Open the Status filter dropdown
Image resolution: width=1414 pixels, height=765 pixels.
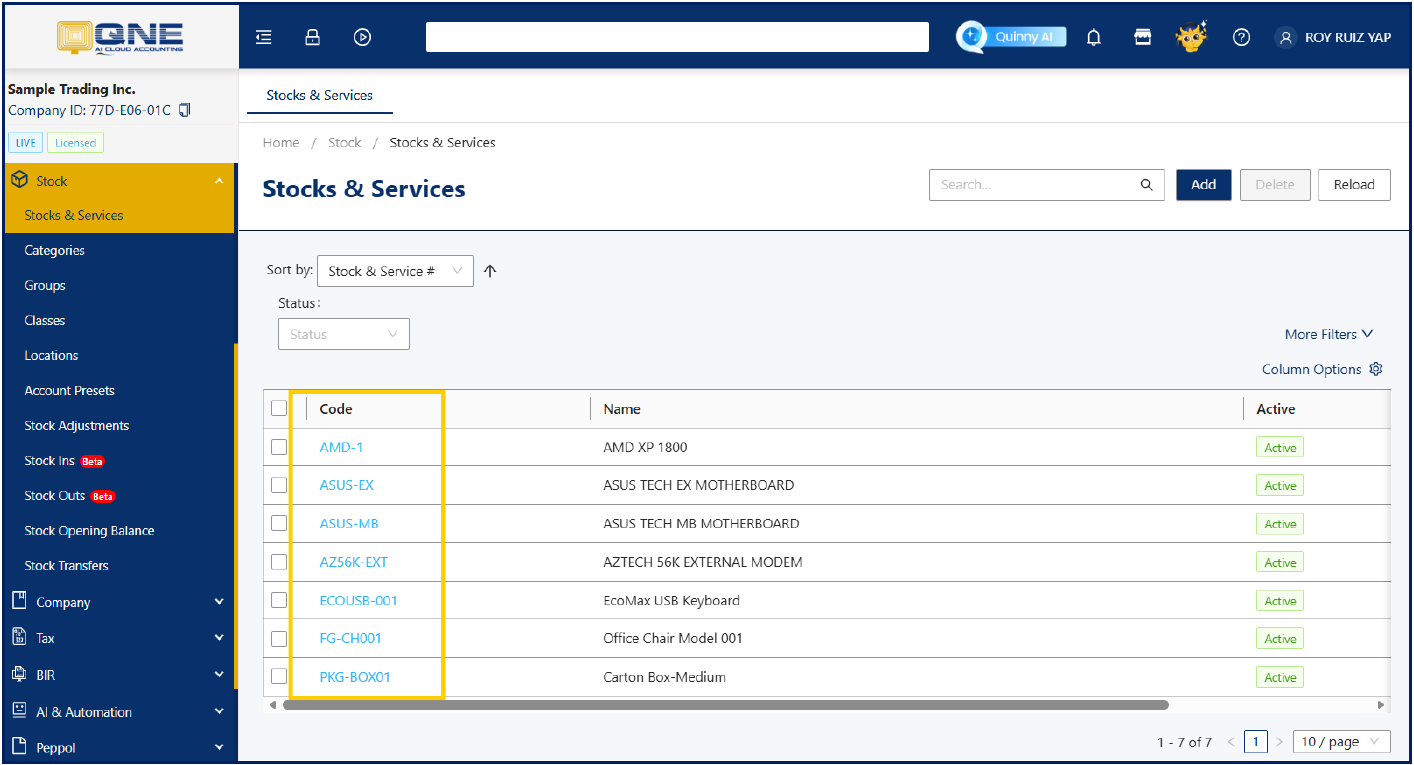point(344,334)
